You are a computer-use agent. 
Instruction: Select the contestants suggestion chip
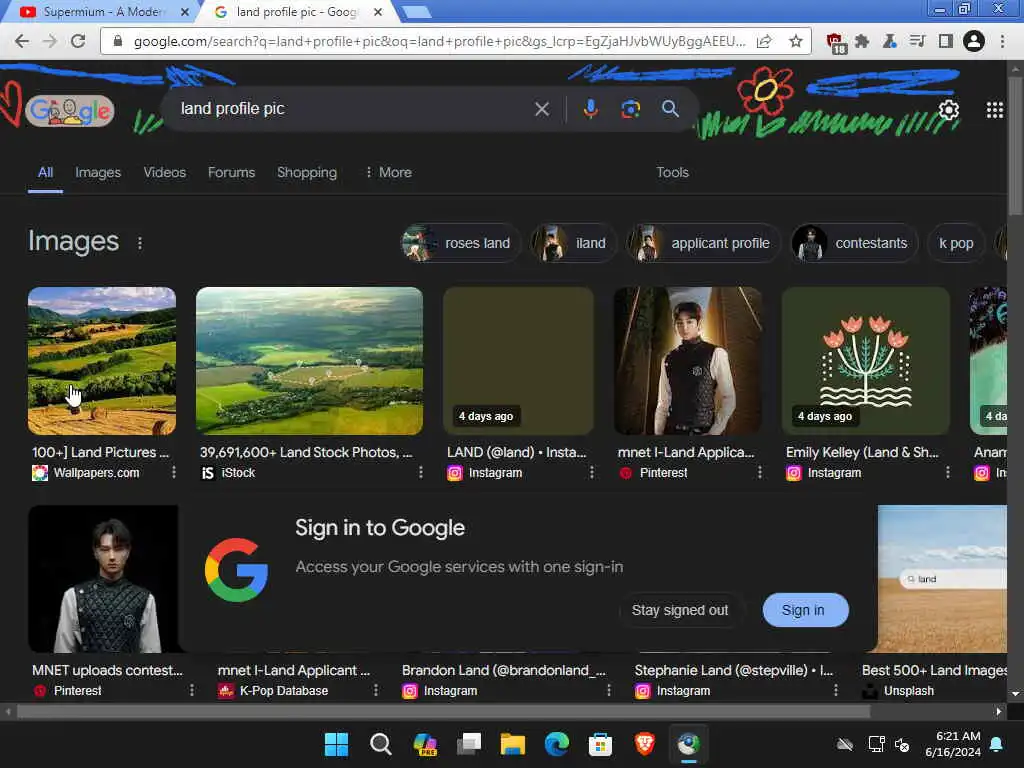pos(855,243)
